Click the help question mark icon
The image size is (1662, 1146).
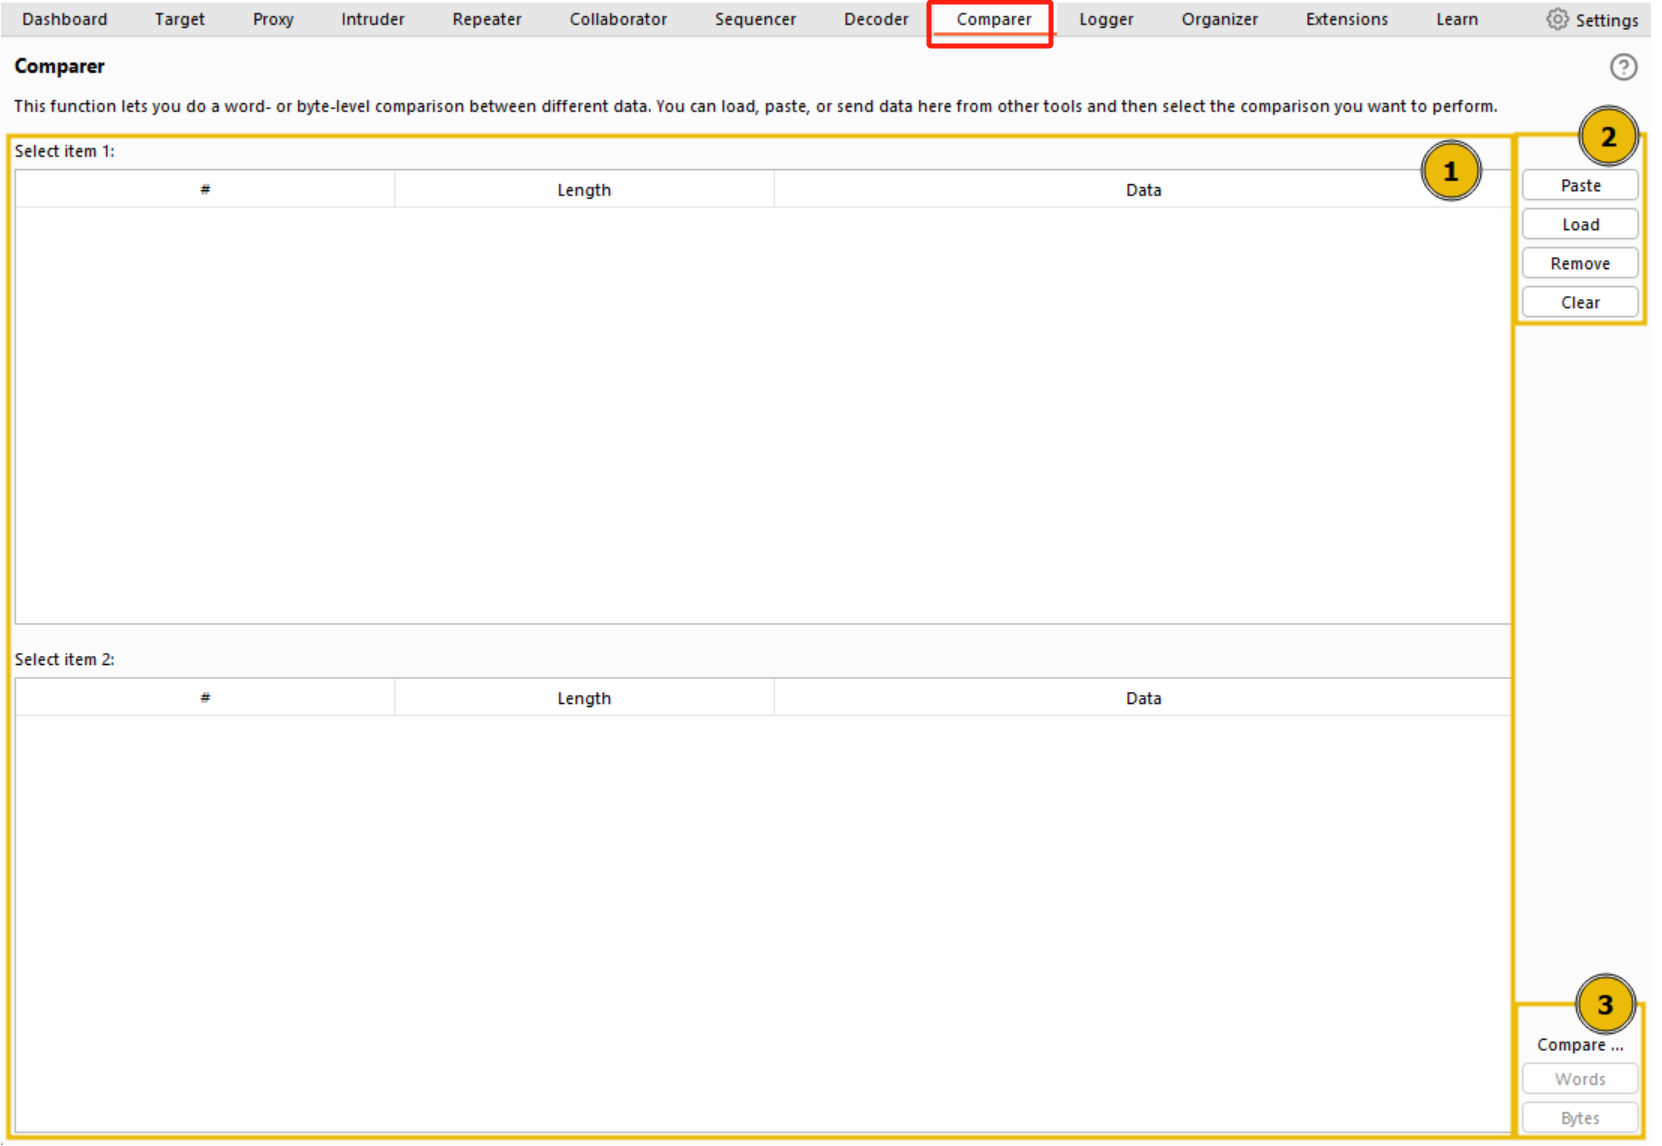1622,67
